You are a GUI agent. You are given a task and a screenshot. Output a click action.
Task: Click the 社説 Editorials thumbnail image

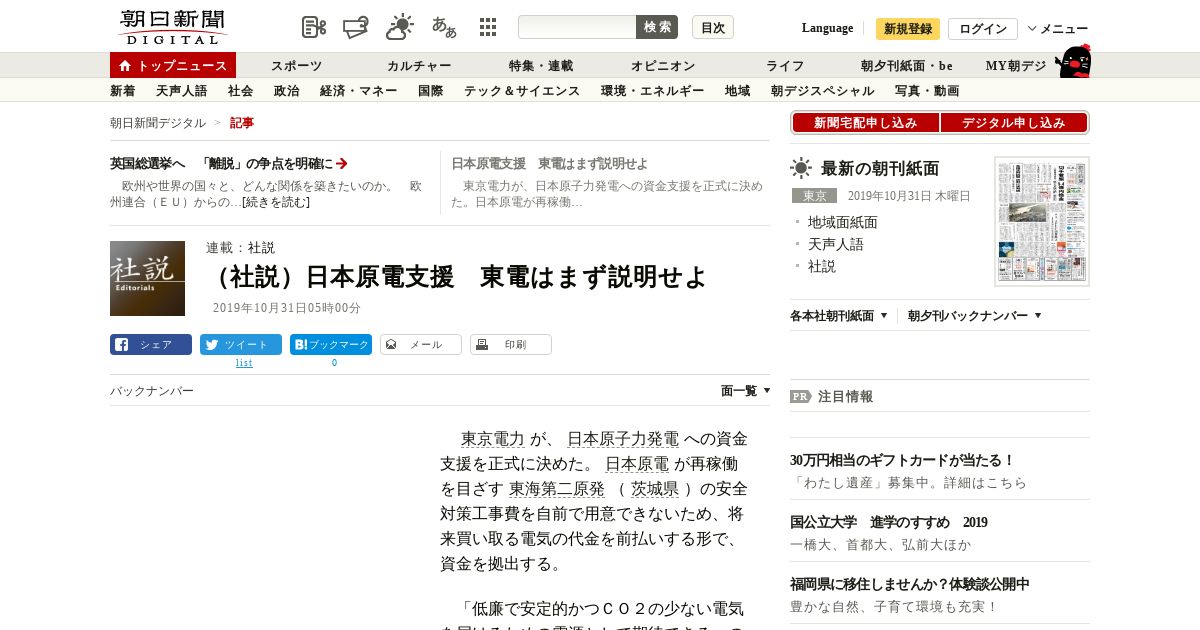147,278
